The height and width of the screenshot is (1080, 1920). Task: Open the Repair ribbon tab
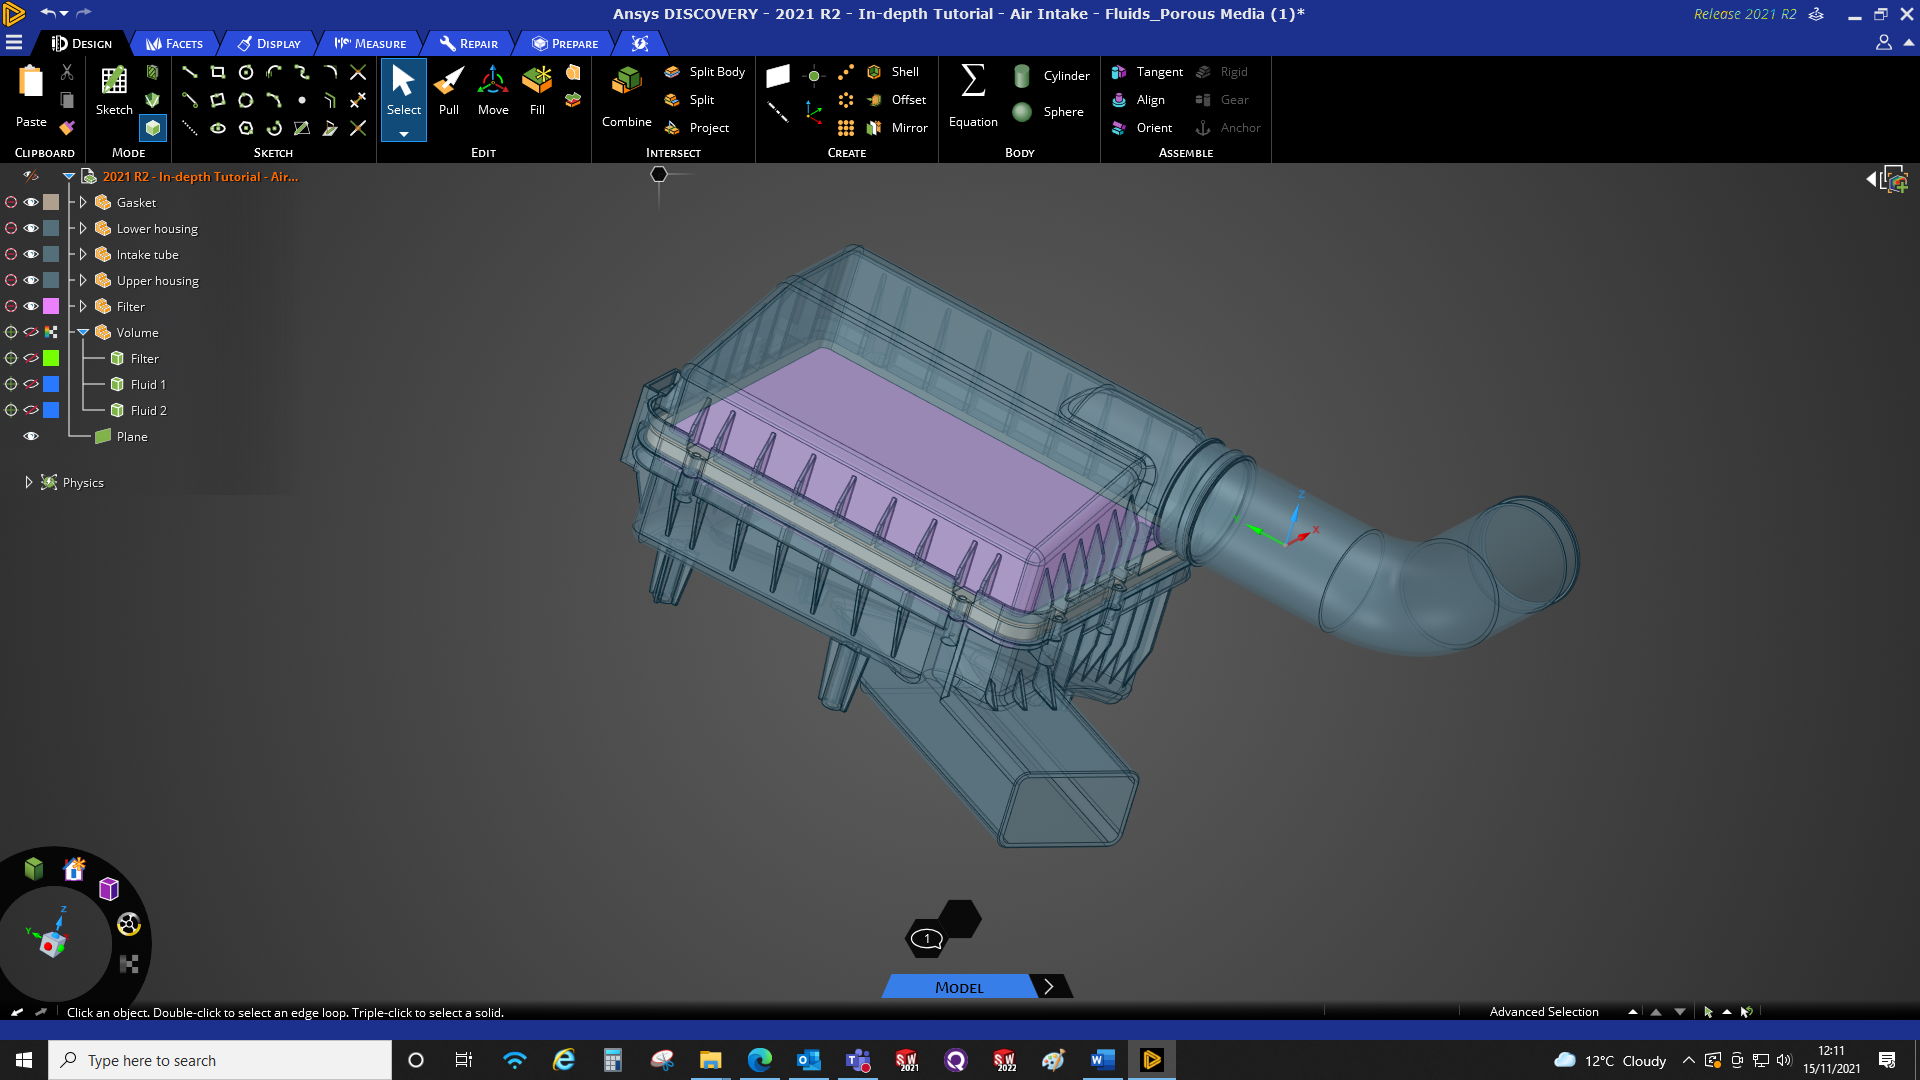(469, 43)
